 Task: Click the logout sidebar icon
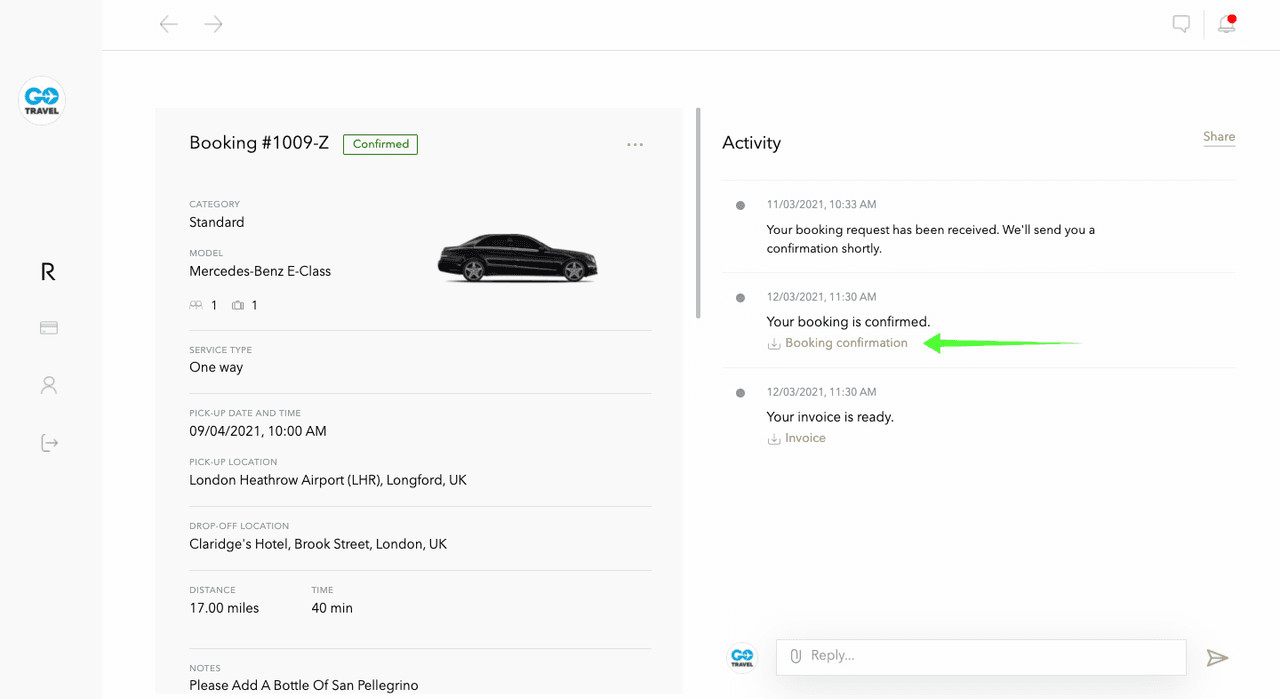click(x=49, y=443)
